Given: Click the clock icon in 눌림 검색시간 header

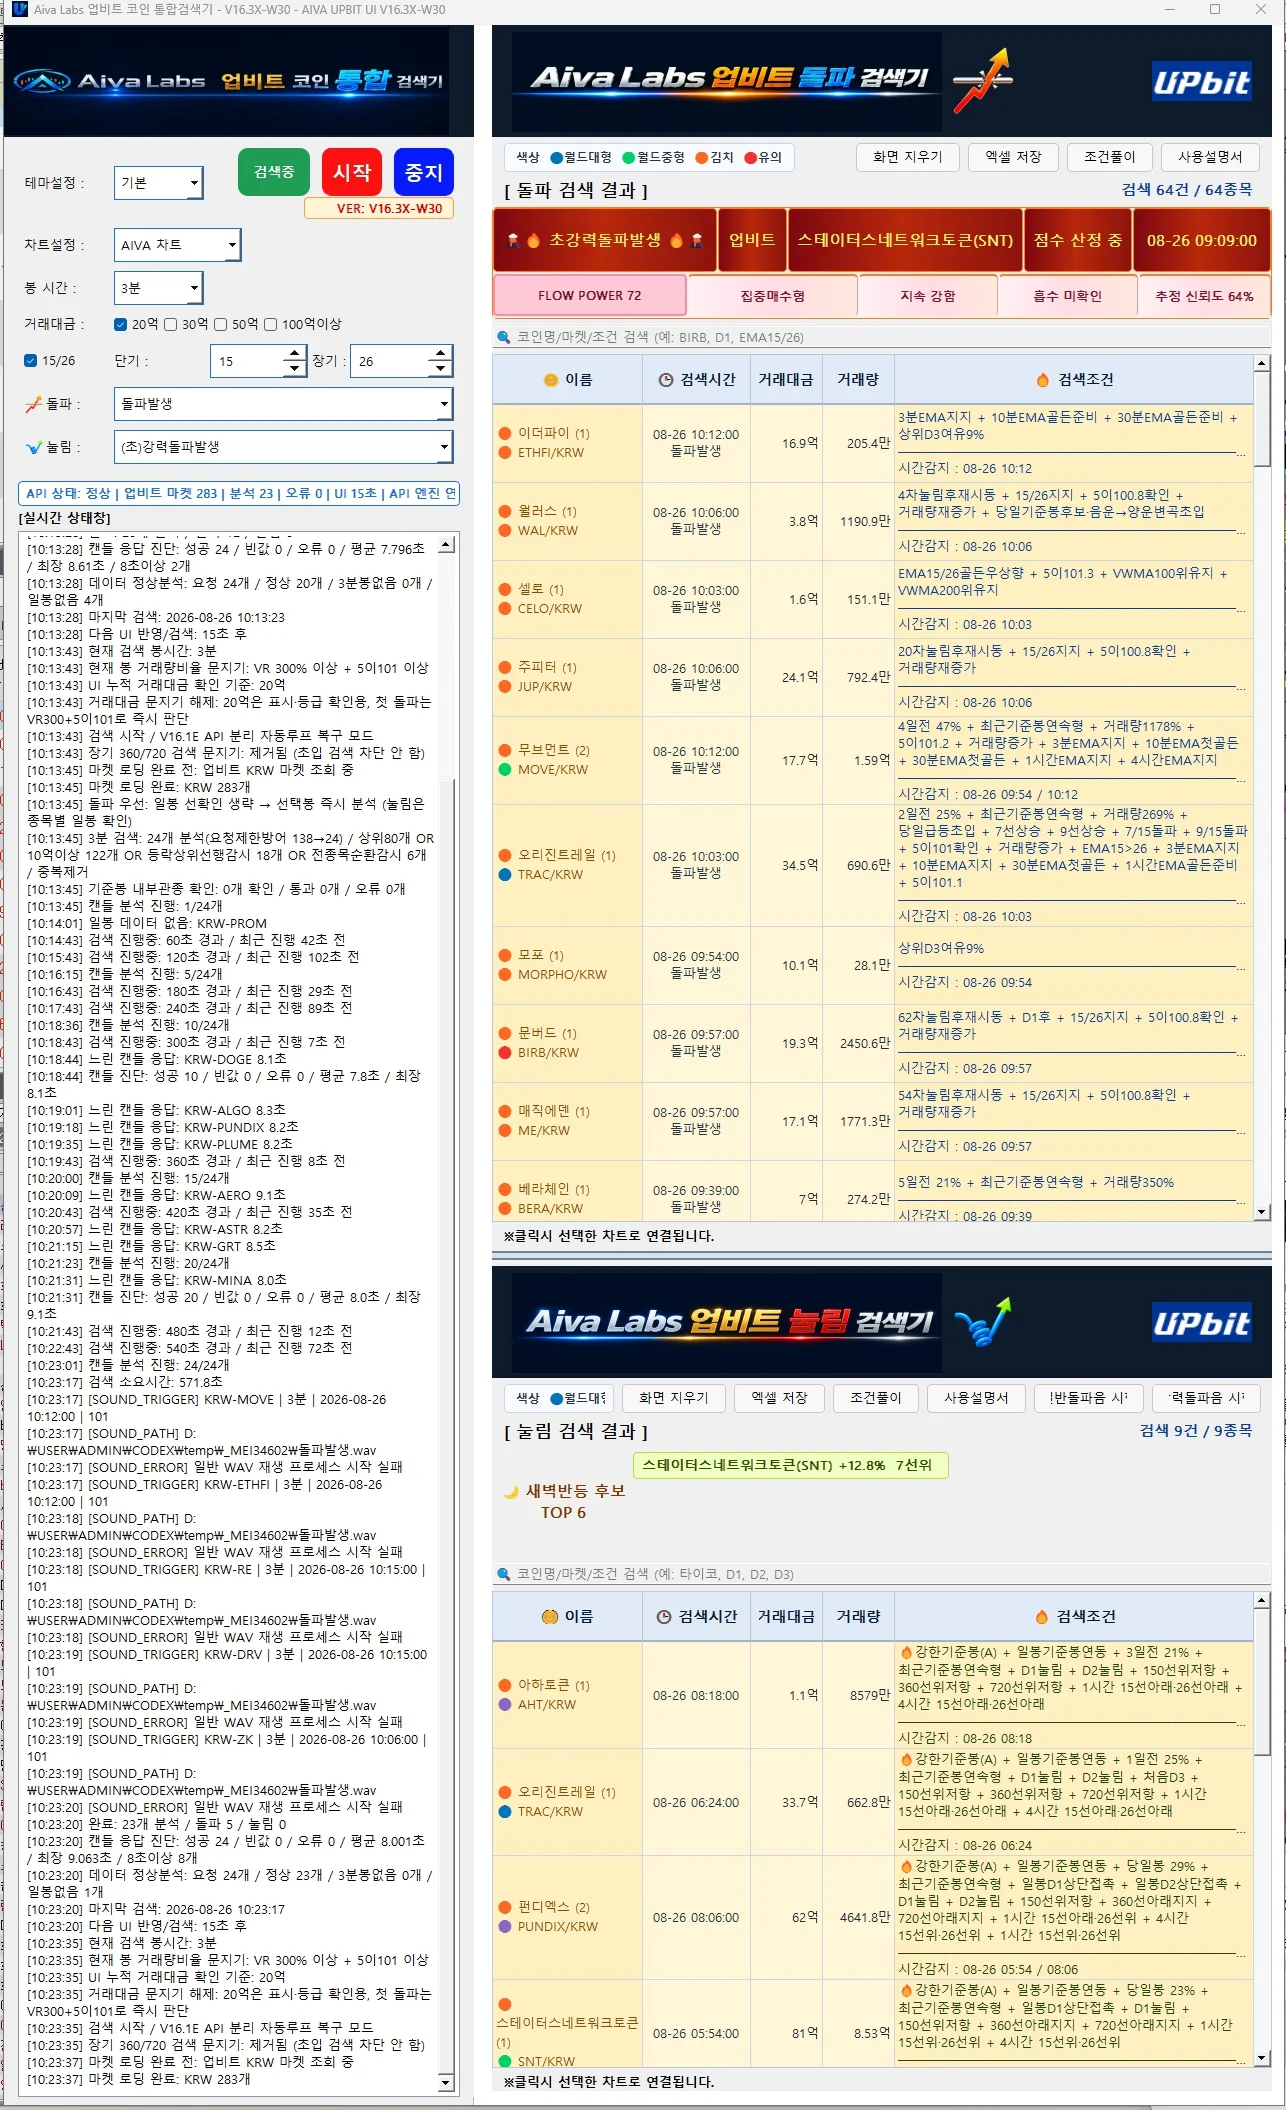Looking at the screenshot, I should [x=664, y=1617].
